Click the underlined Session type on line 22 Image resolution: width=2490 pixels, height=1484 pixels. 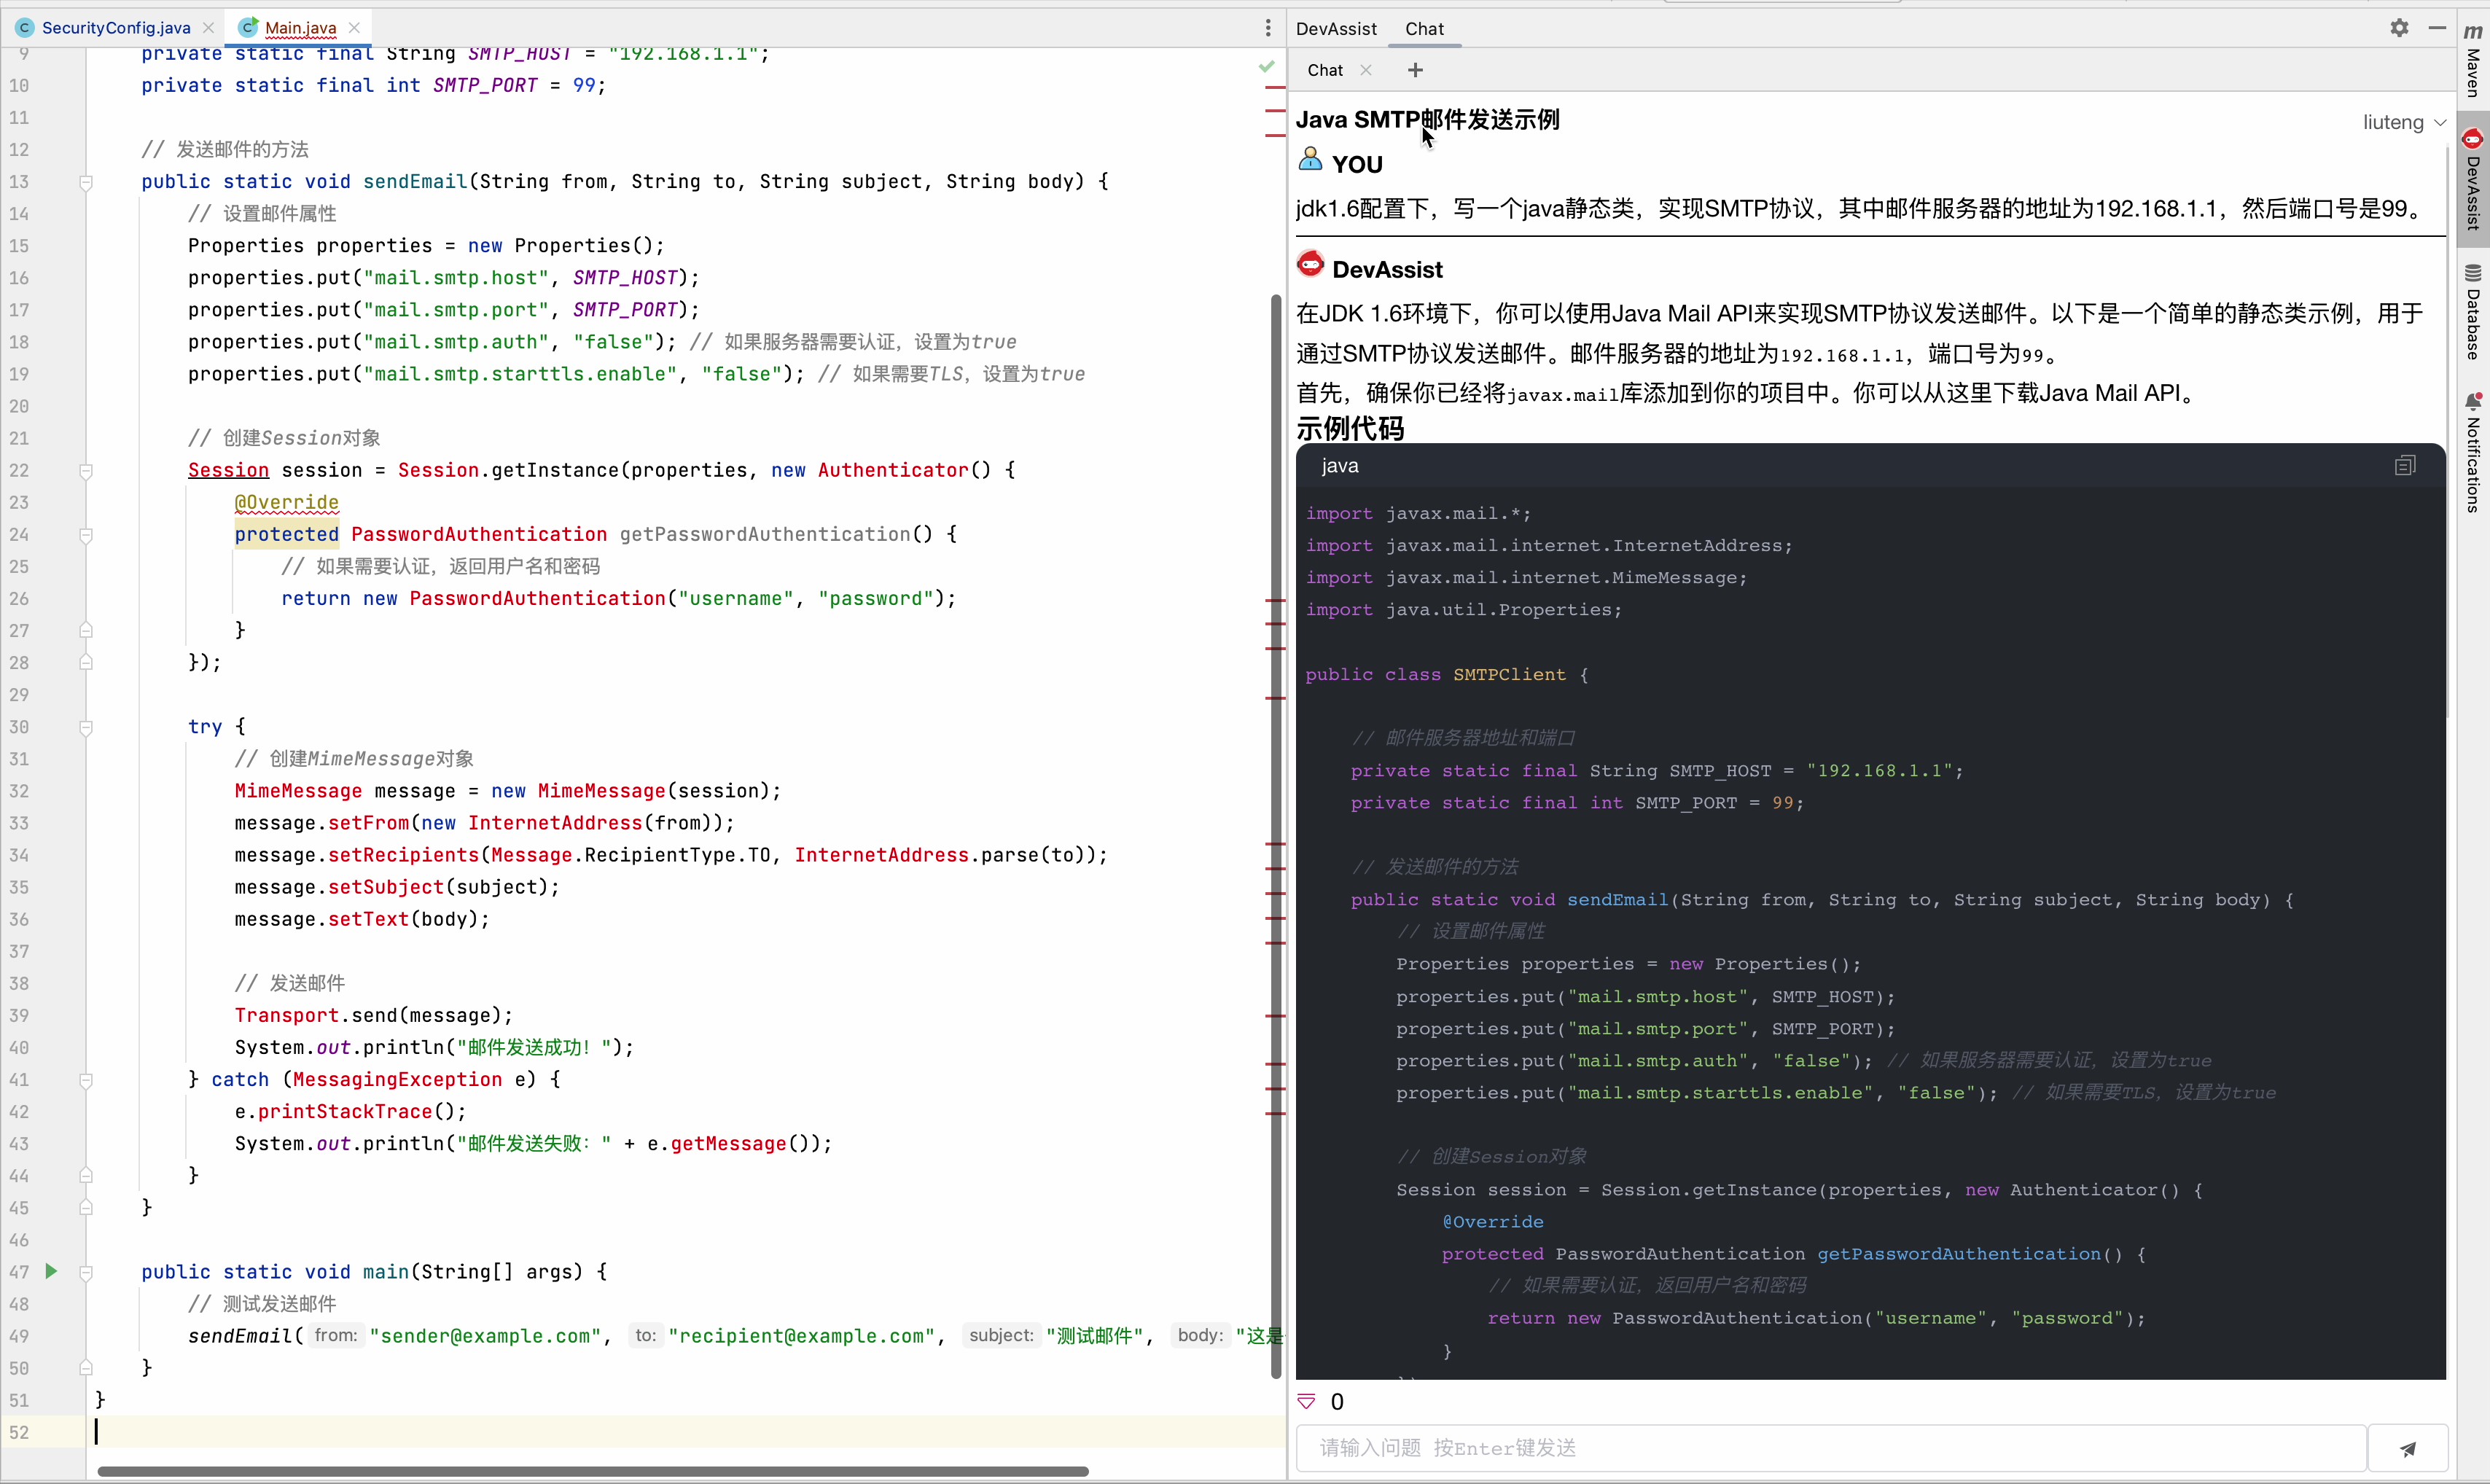[x=228, y=470]
